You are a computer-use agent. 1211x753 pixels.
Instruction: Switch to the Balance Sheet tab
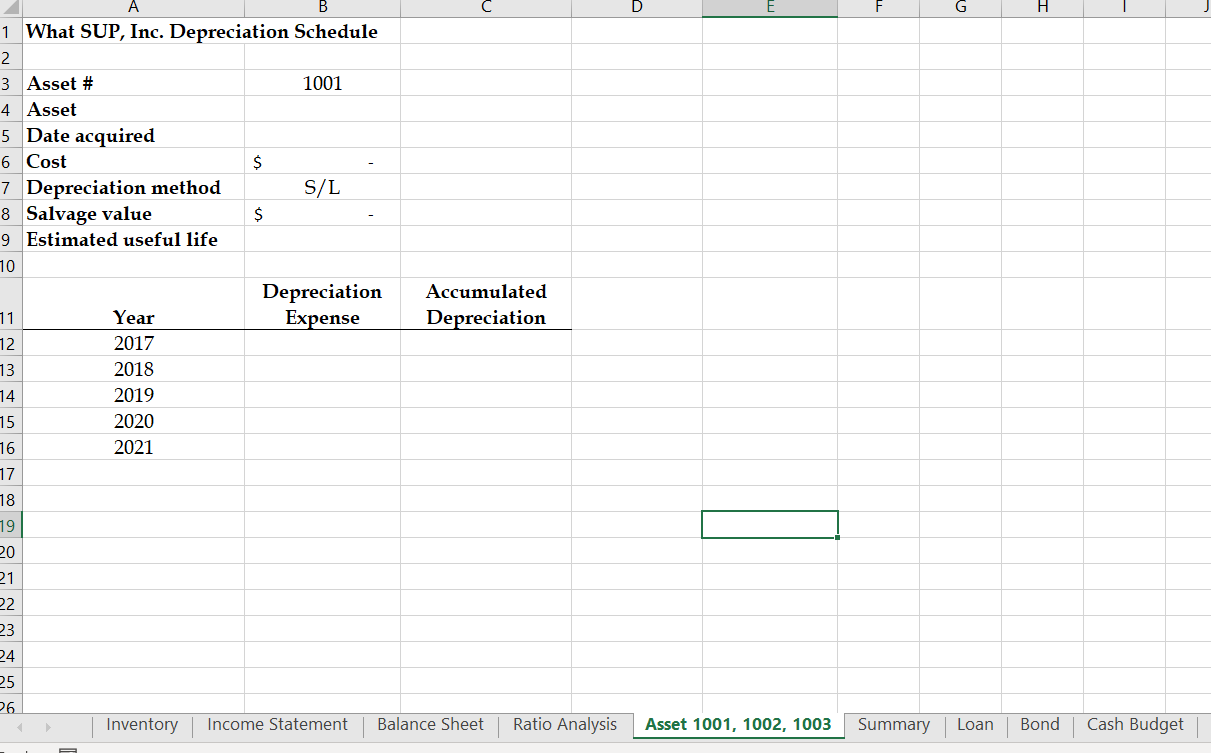[x=430, y=724]
